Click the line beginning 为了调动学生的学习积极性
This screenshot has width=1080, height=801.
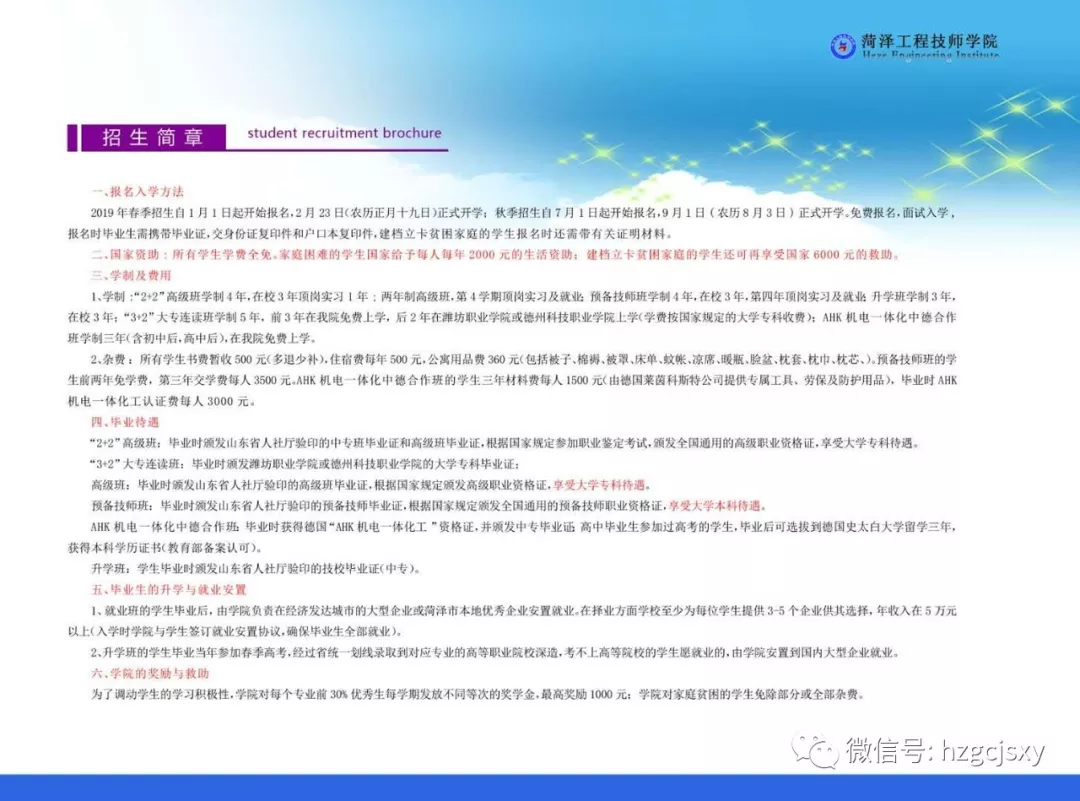477,694
